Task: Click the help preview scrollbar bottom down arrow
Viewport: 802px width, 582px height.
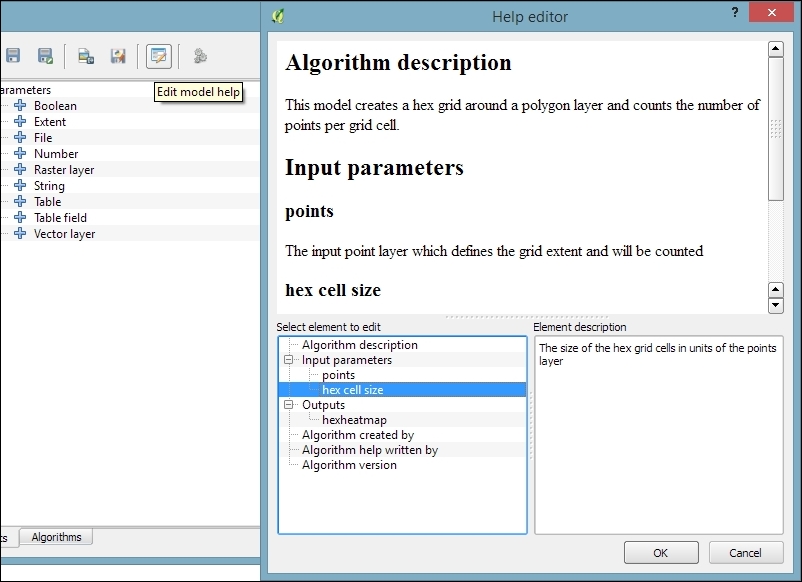Action: [775, 305]
